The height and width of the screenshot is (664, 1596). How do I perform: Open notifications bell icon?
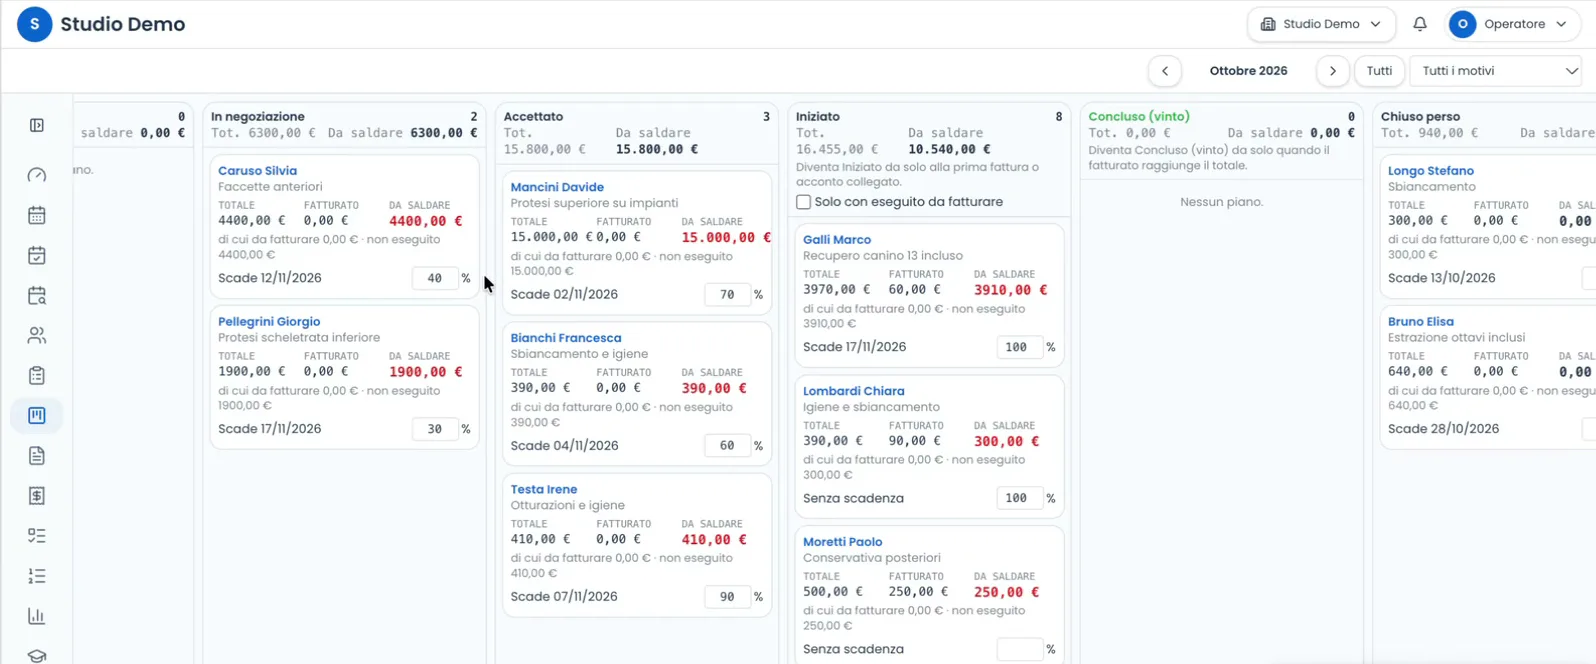(1420, 24)
